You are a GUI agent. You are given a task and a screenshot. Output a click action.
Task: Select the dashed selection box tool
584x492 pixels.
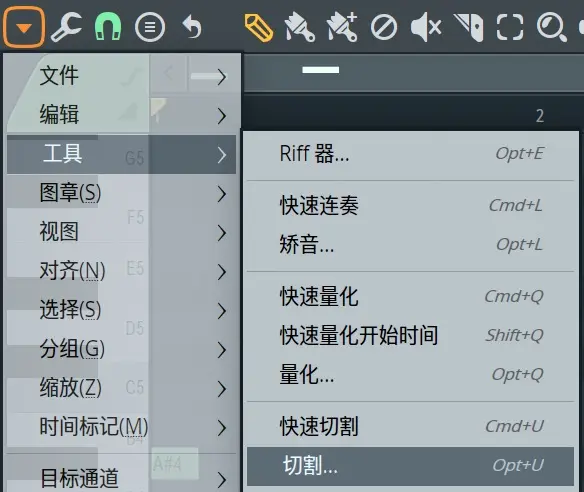click(510, 27)
